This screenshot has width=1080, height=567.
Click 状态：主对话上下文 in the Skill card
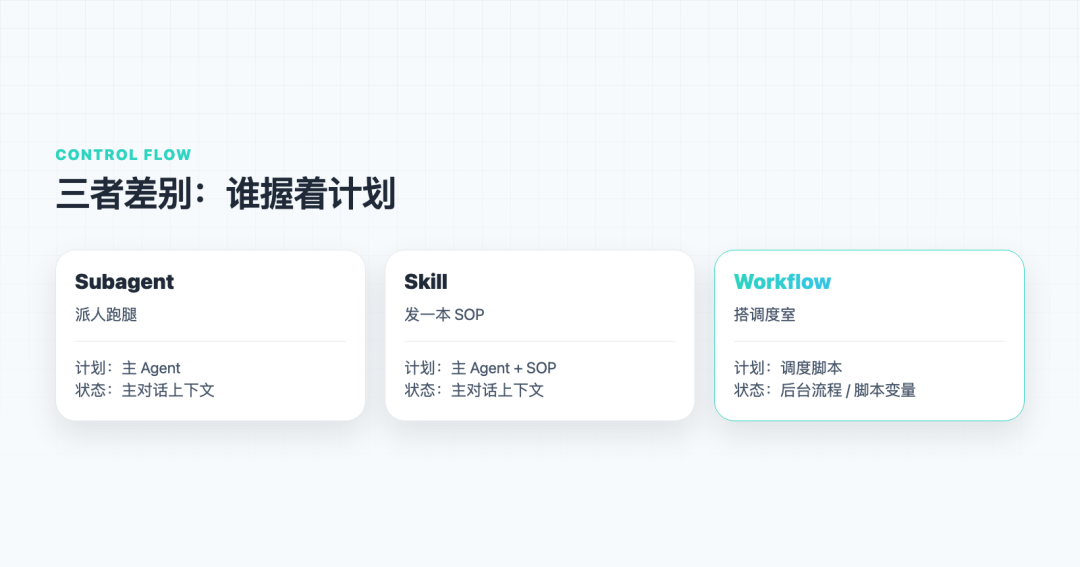click(x=474, y=390)
